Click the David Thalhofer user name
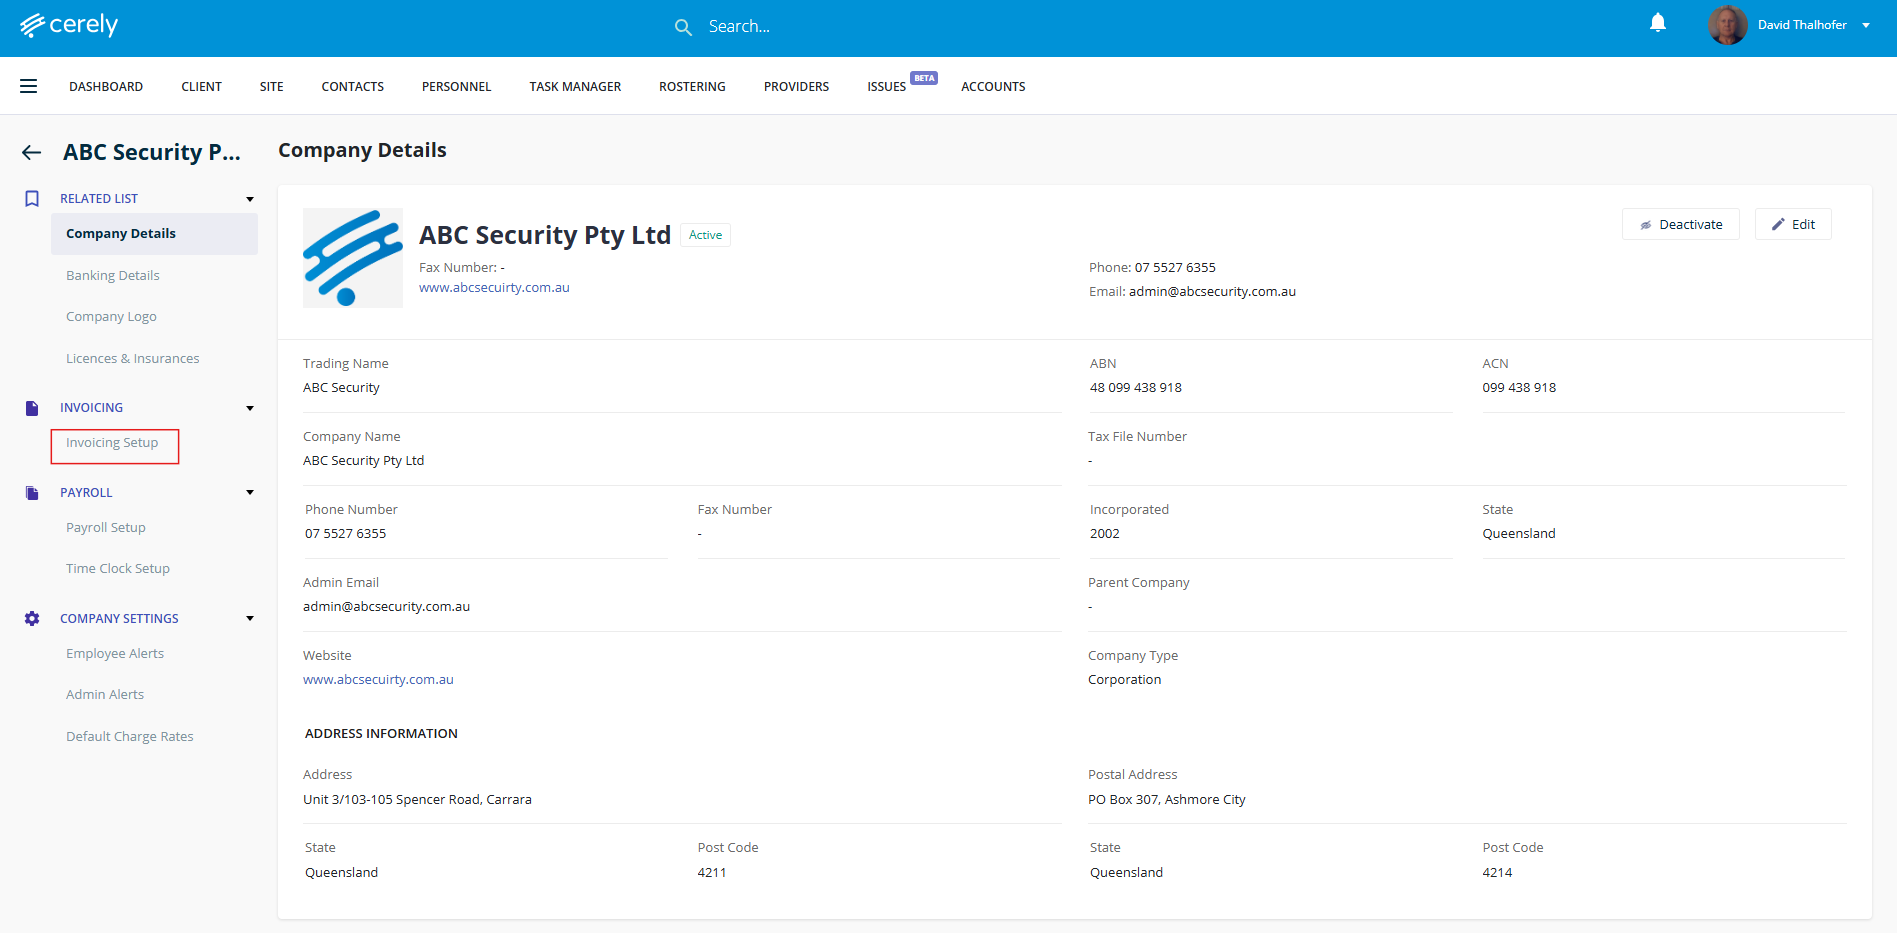Screen dimensions: 1897x933 pos(1802,25)
